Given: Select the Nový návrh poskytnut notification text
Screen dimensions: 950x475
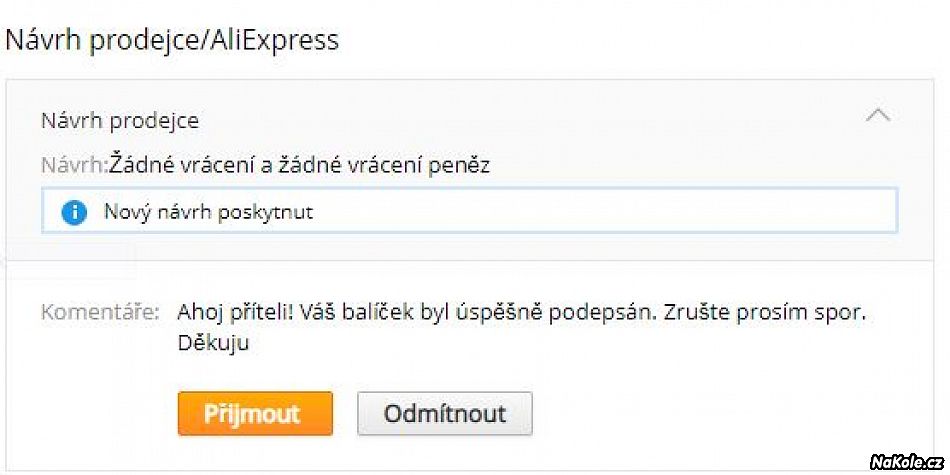Looking at the screenshot, I should coord(208,212).
